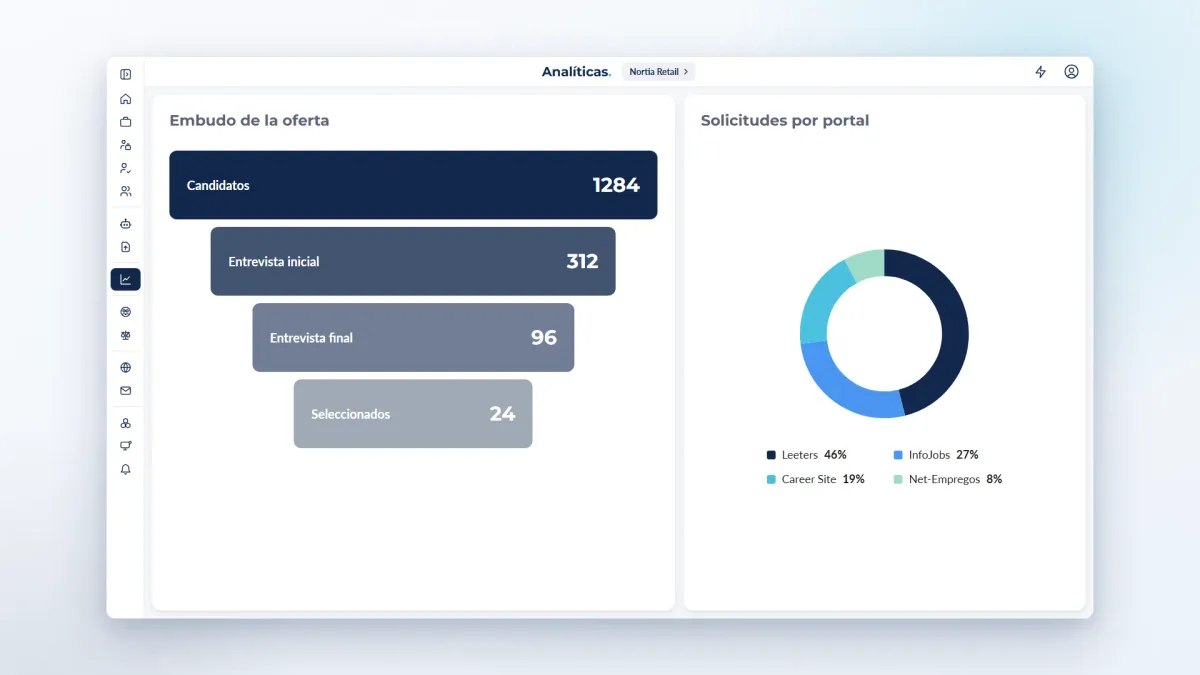This screenshot has height=675, width=1200.
Task: Open the user profile icon
Action: [1072, 72]
